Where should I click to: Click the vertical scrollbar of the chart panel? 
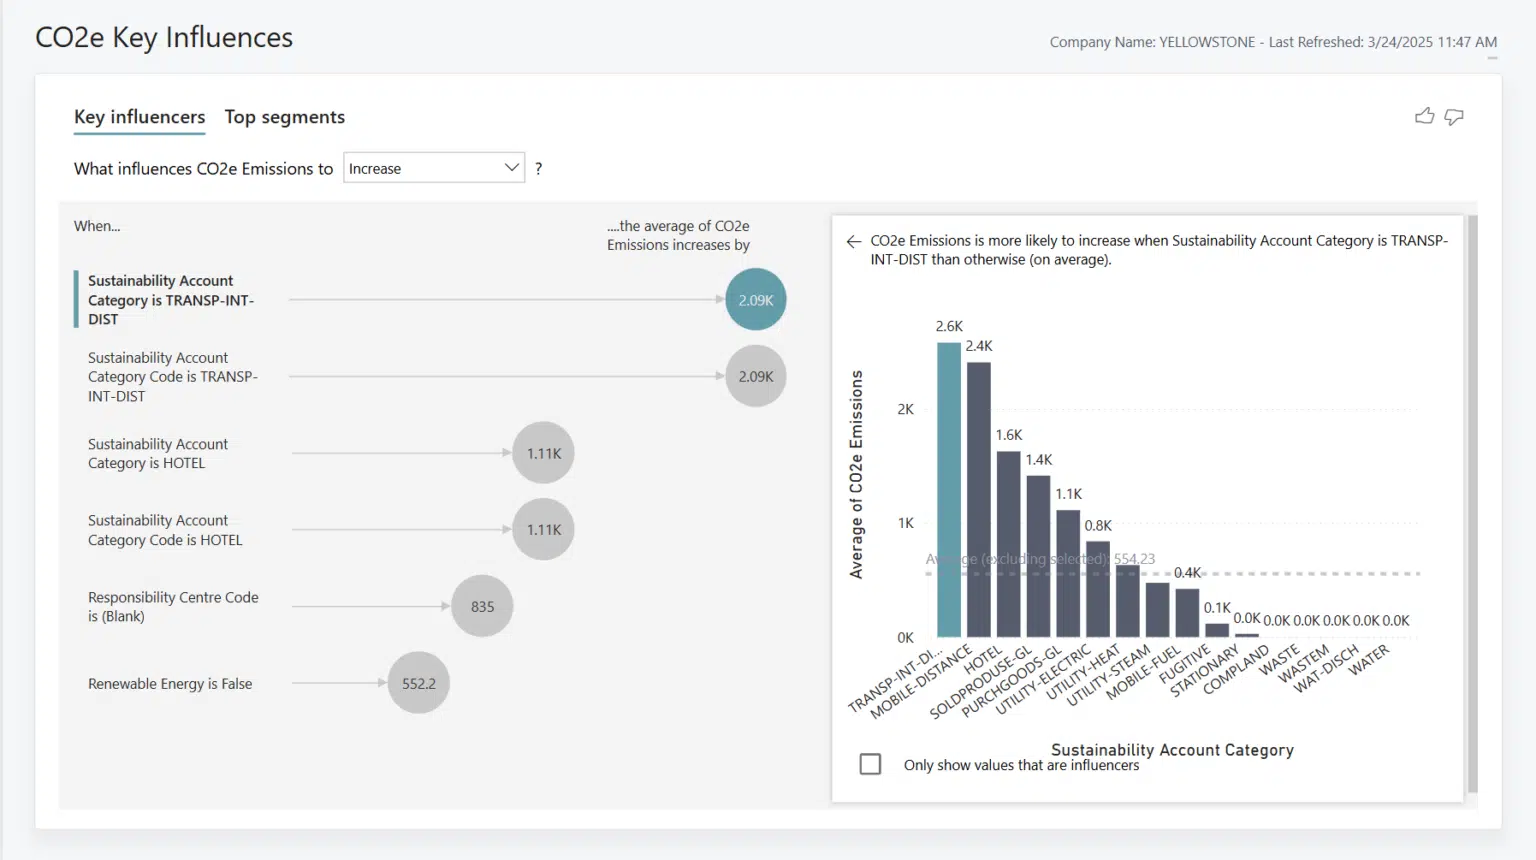coord(1471,503)
